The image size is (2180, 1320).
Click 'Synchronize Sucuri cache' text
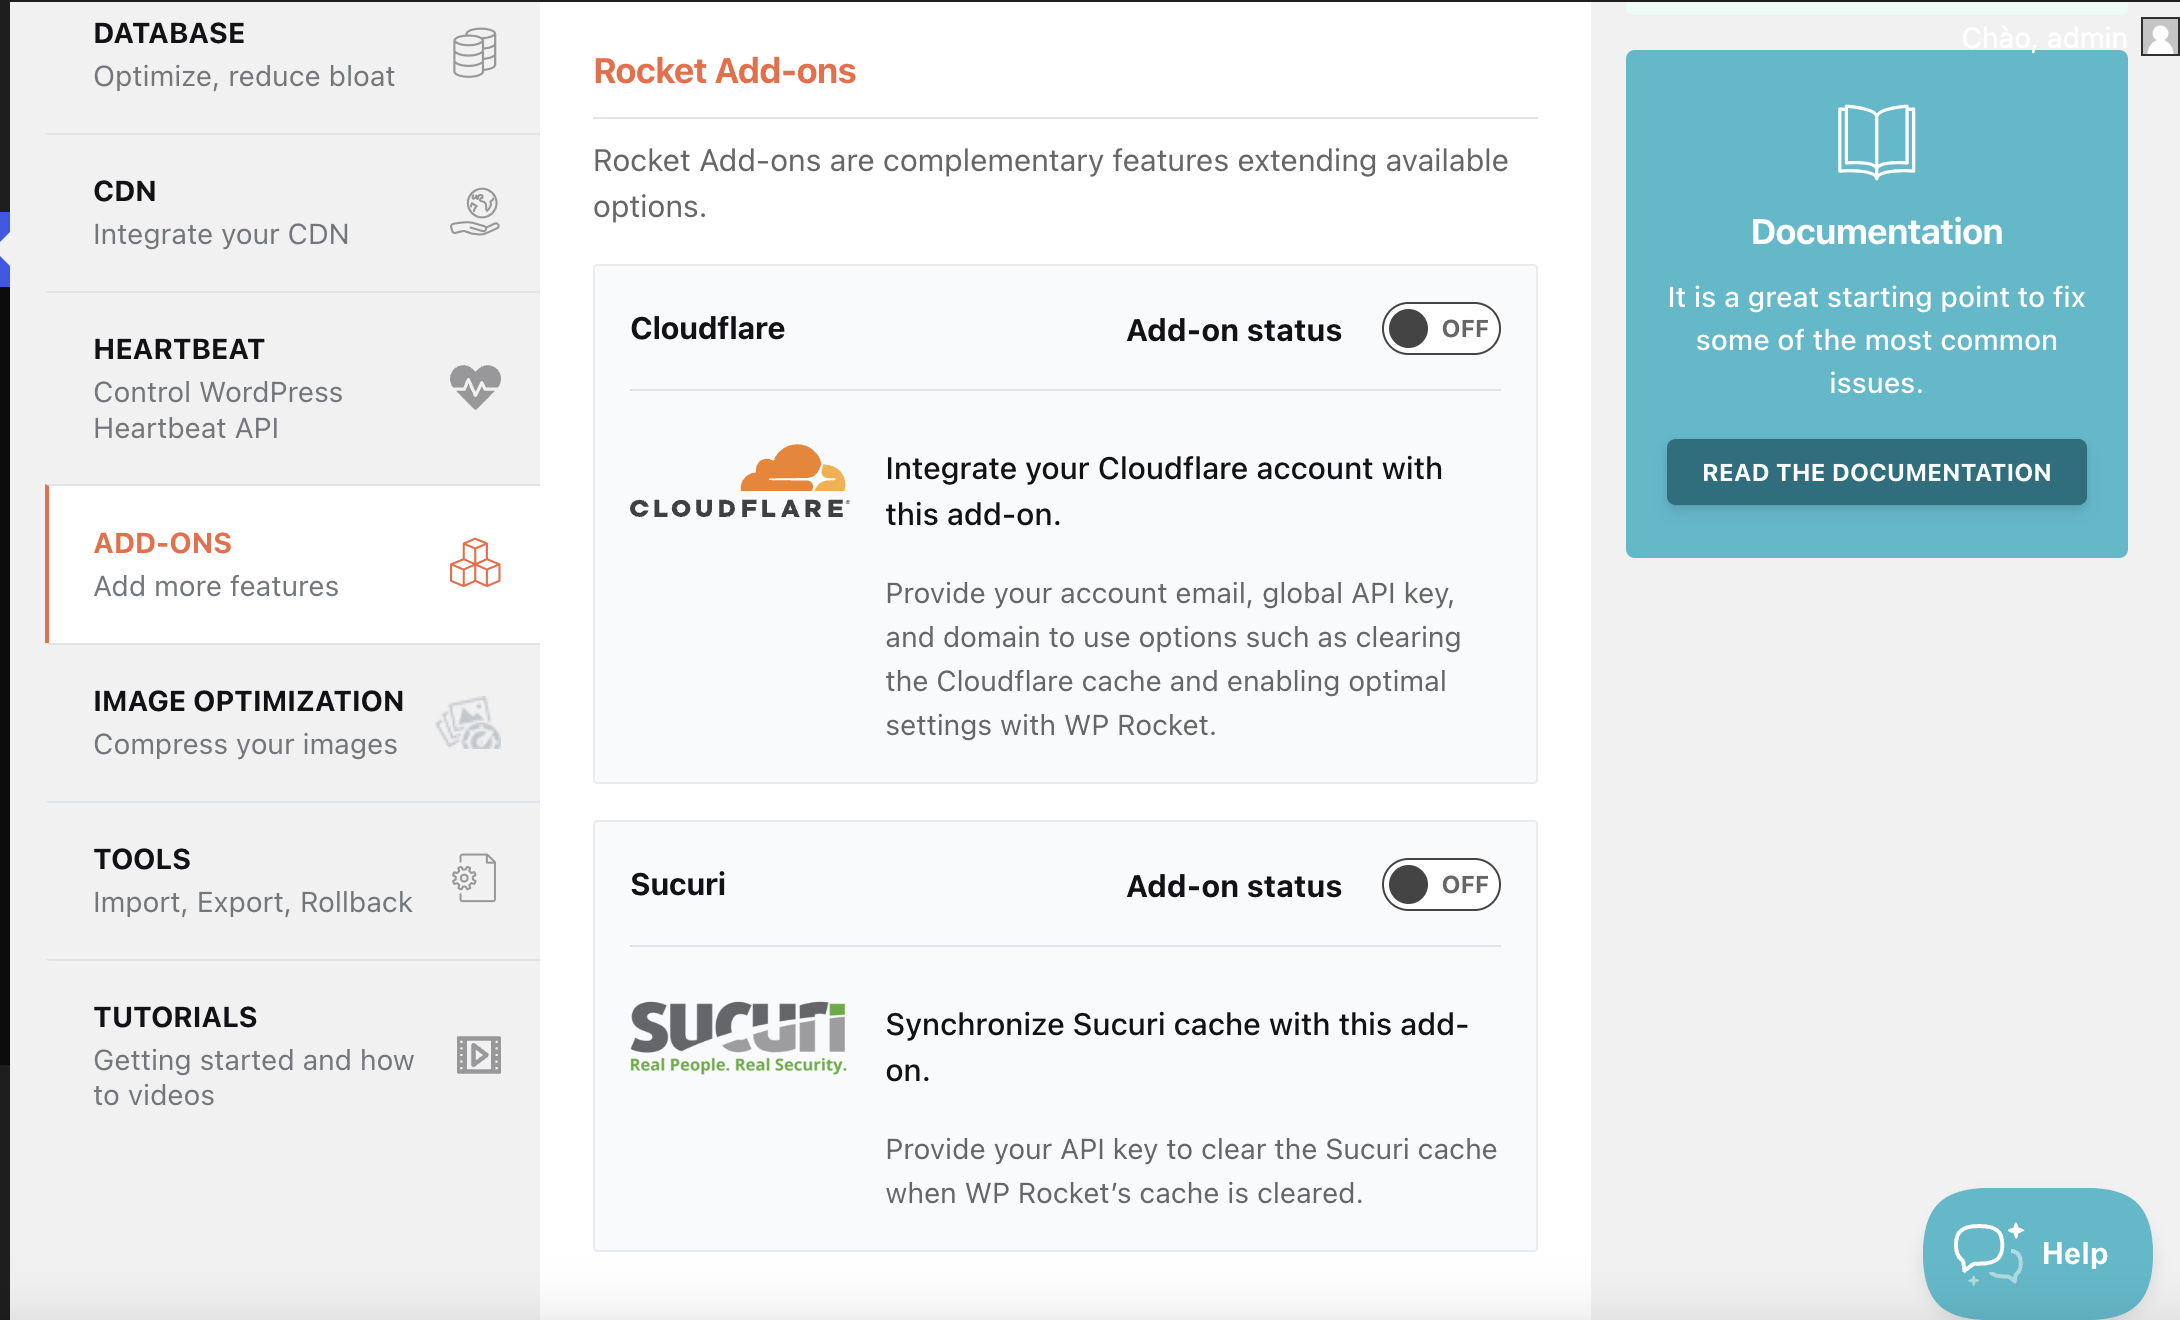coord(1177,1047)
